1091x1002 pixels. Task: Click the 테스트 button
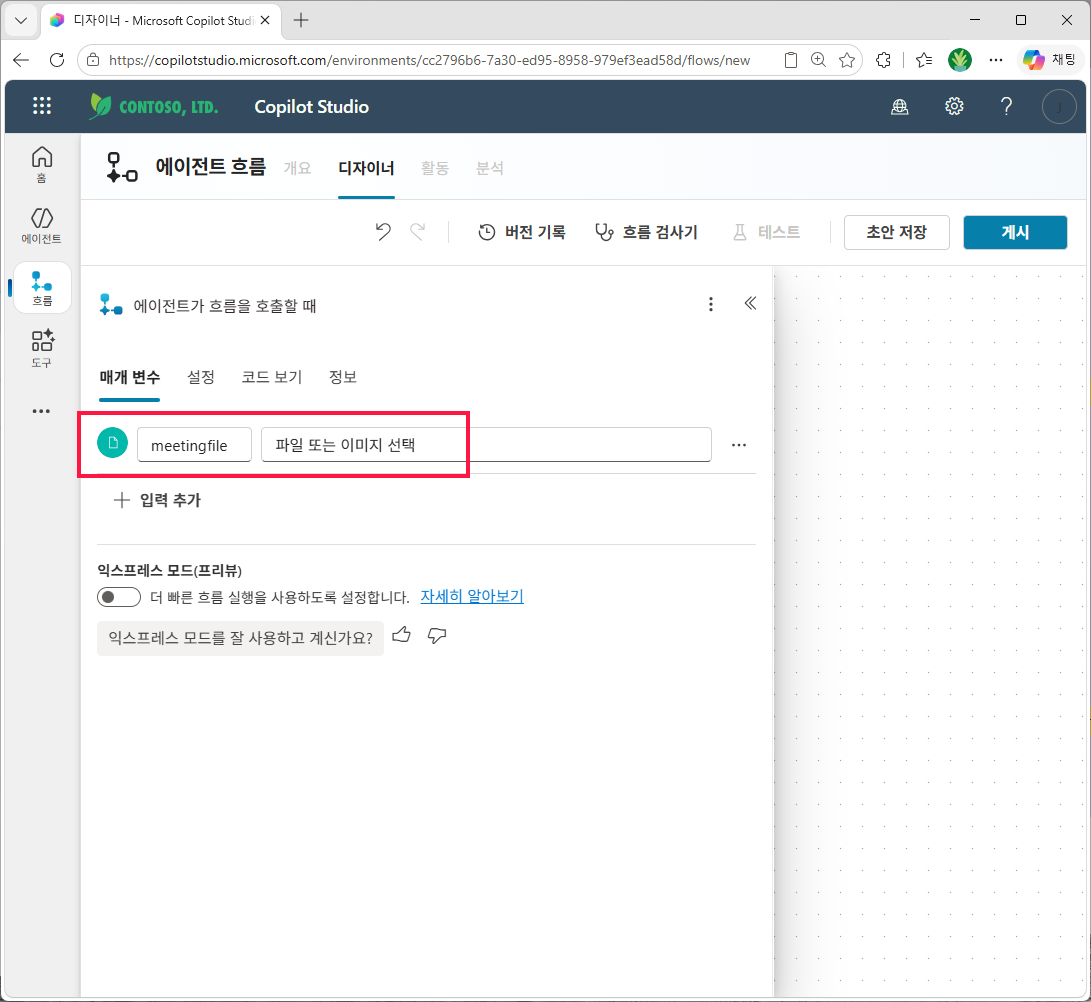click(766, 232)
